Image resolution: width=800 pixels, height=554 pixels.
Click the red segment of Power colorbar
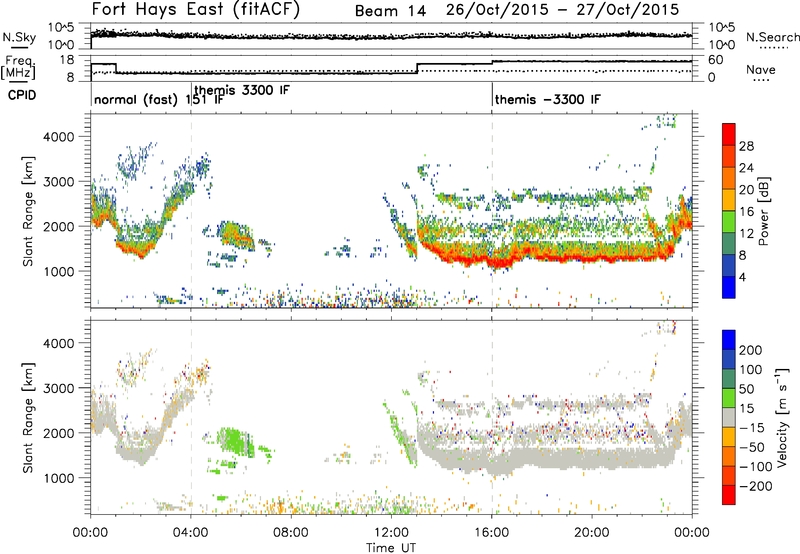pos(729,134)
